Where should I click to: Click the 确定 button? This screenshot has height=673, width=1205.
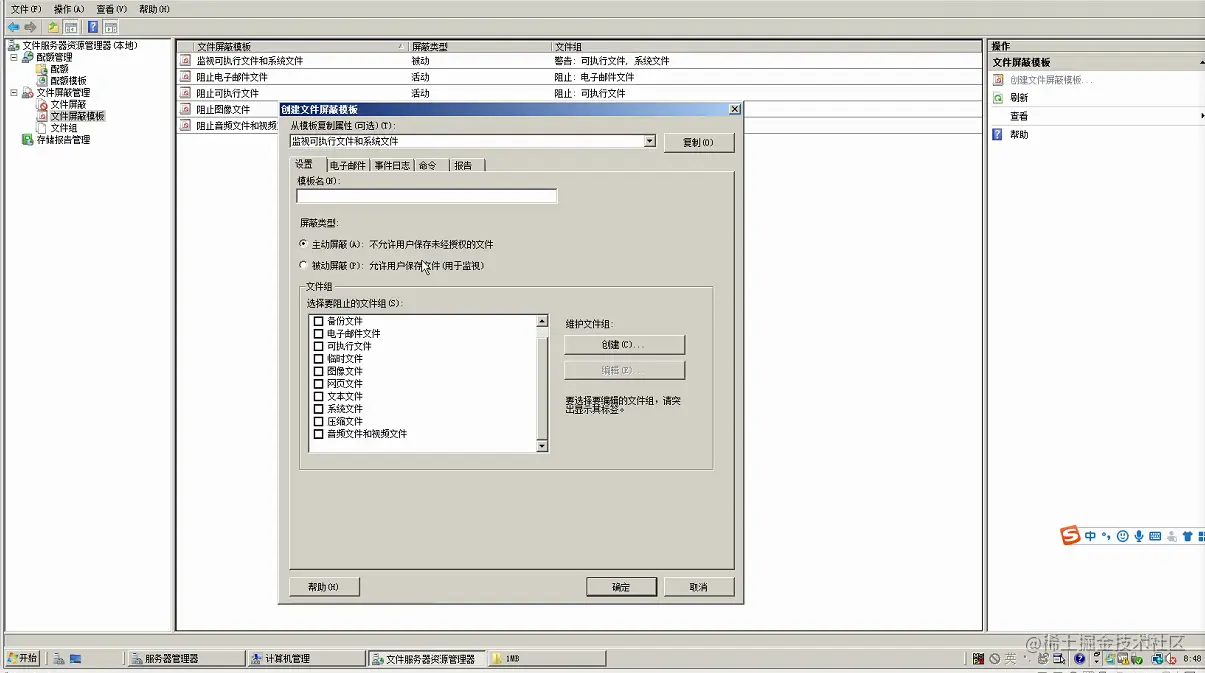[x=621, y=587]
